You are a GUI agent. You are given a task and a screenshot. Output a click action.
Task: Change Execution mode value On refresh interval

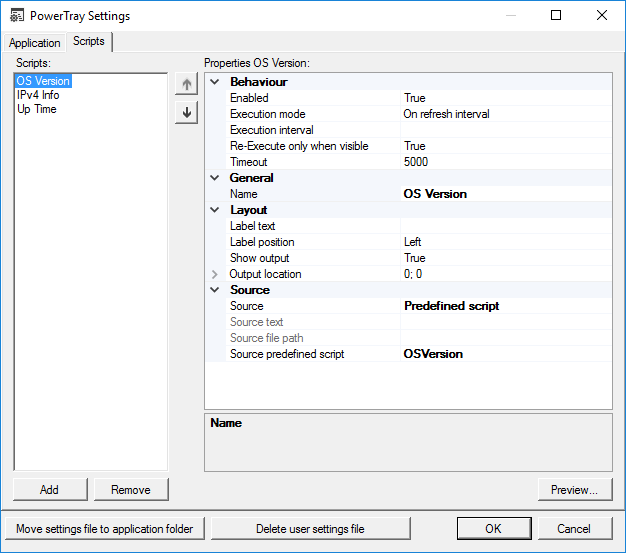[x=506, y=114]
